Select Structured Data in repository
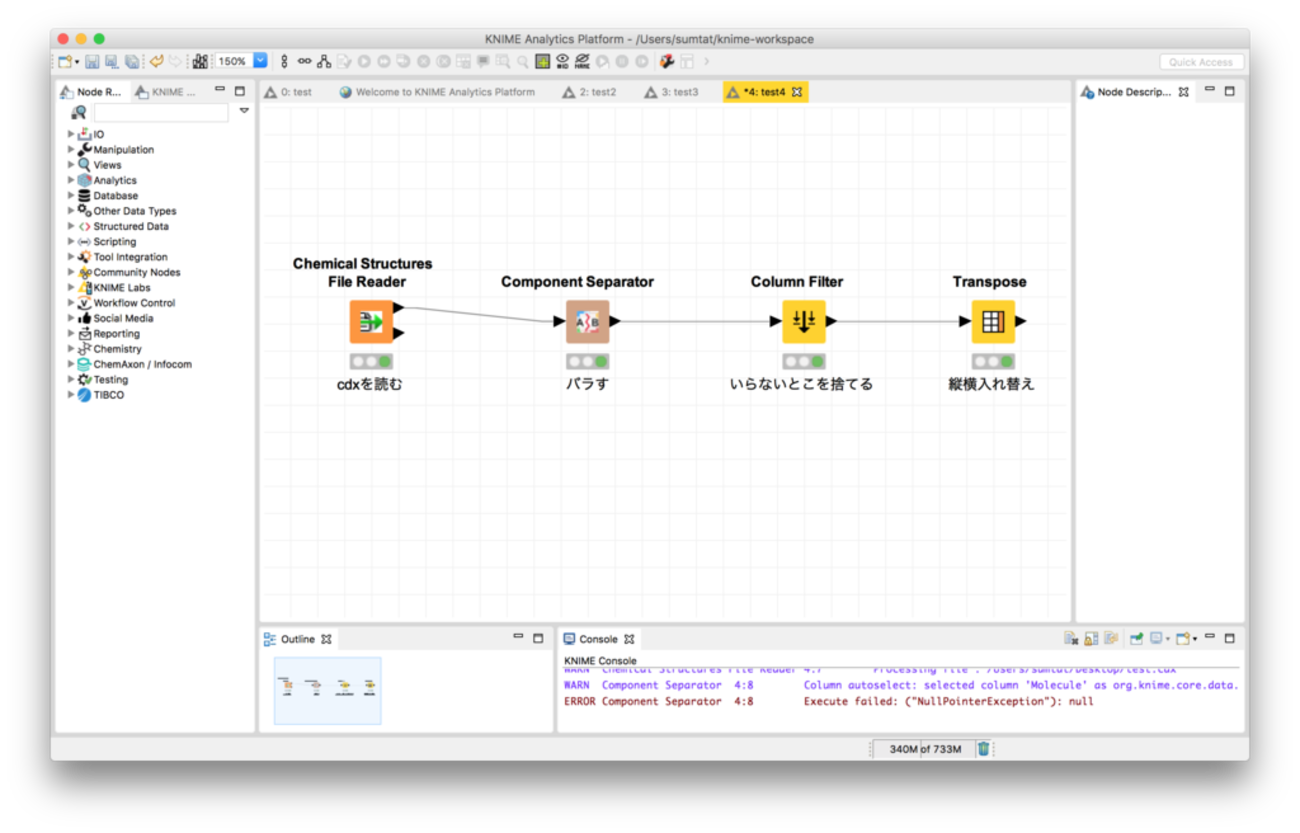 131,226
